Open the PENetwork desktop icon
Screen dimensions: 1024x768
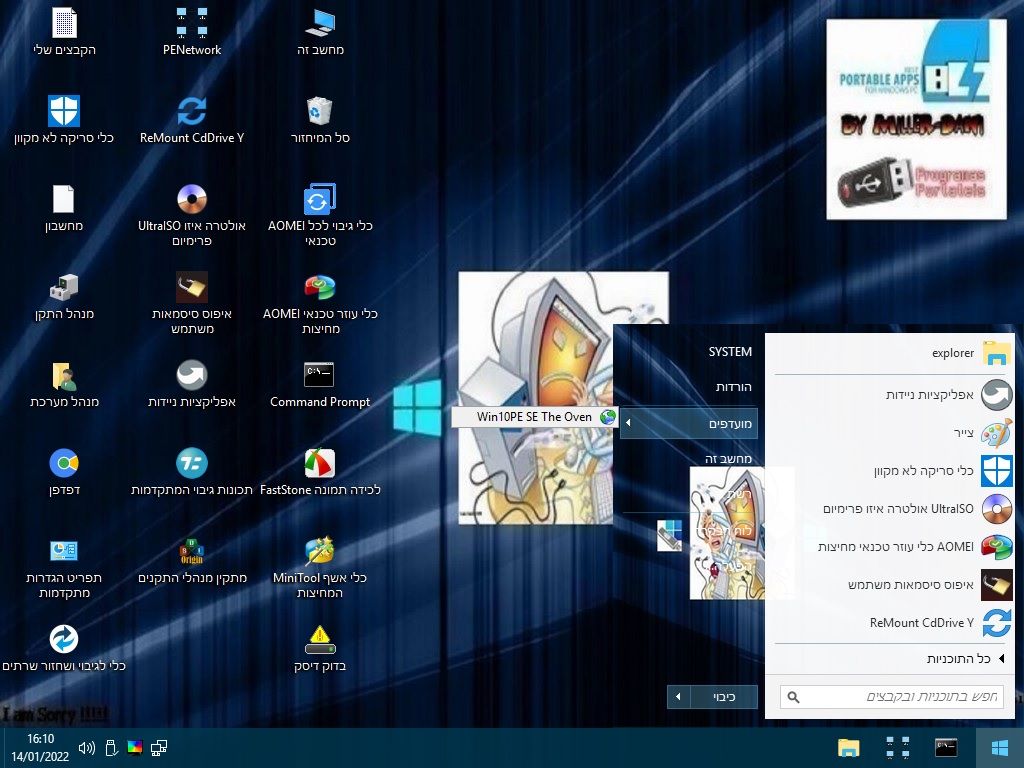tap(192, 32)
